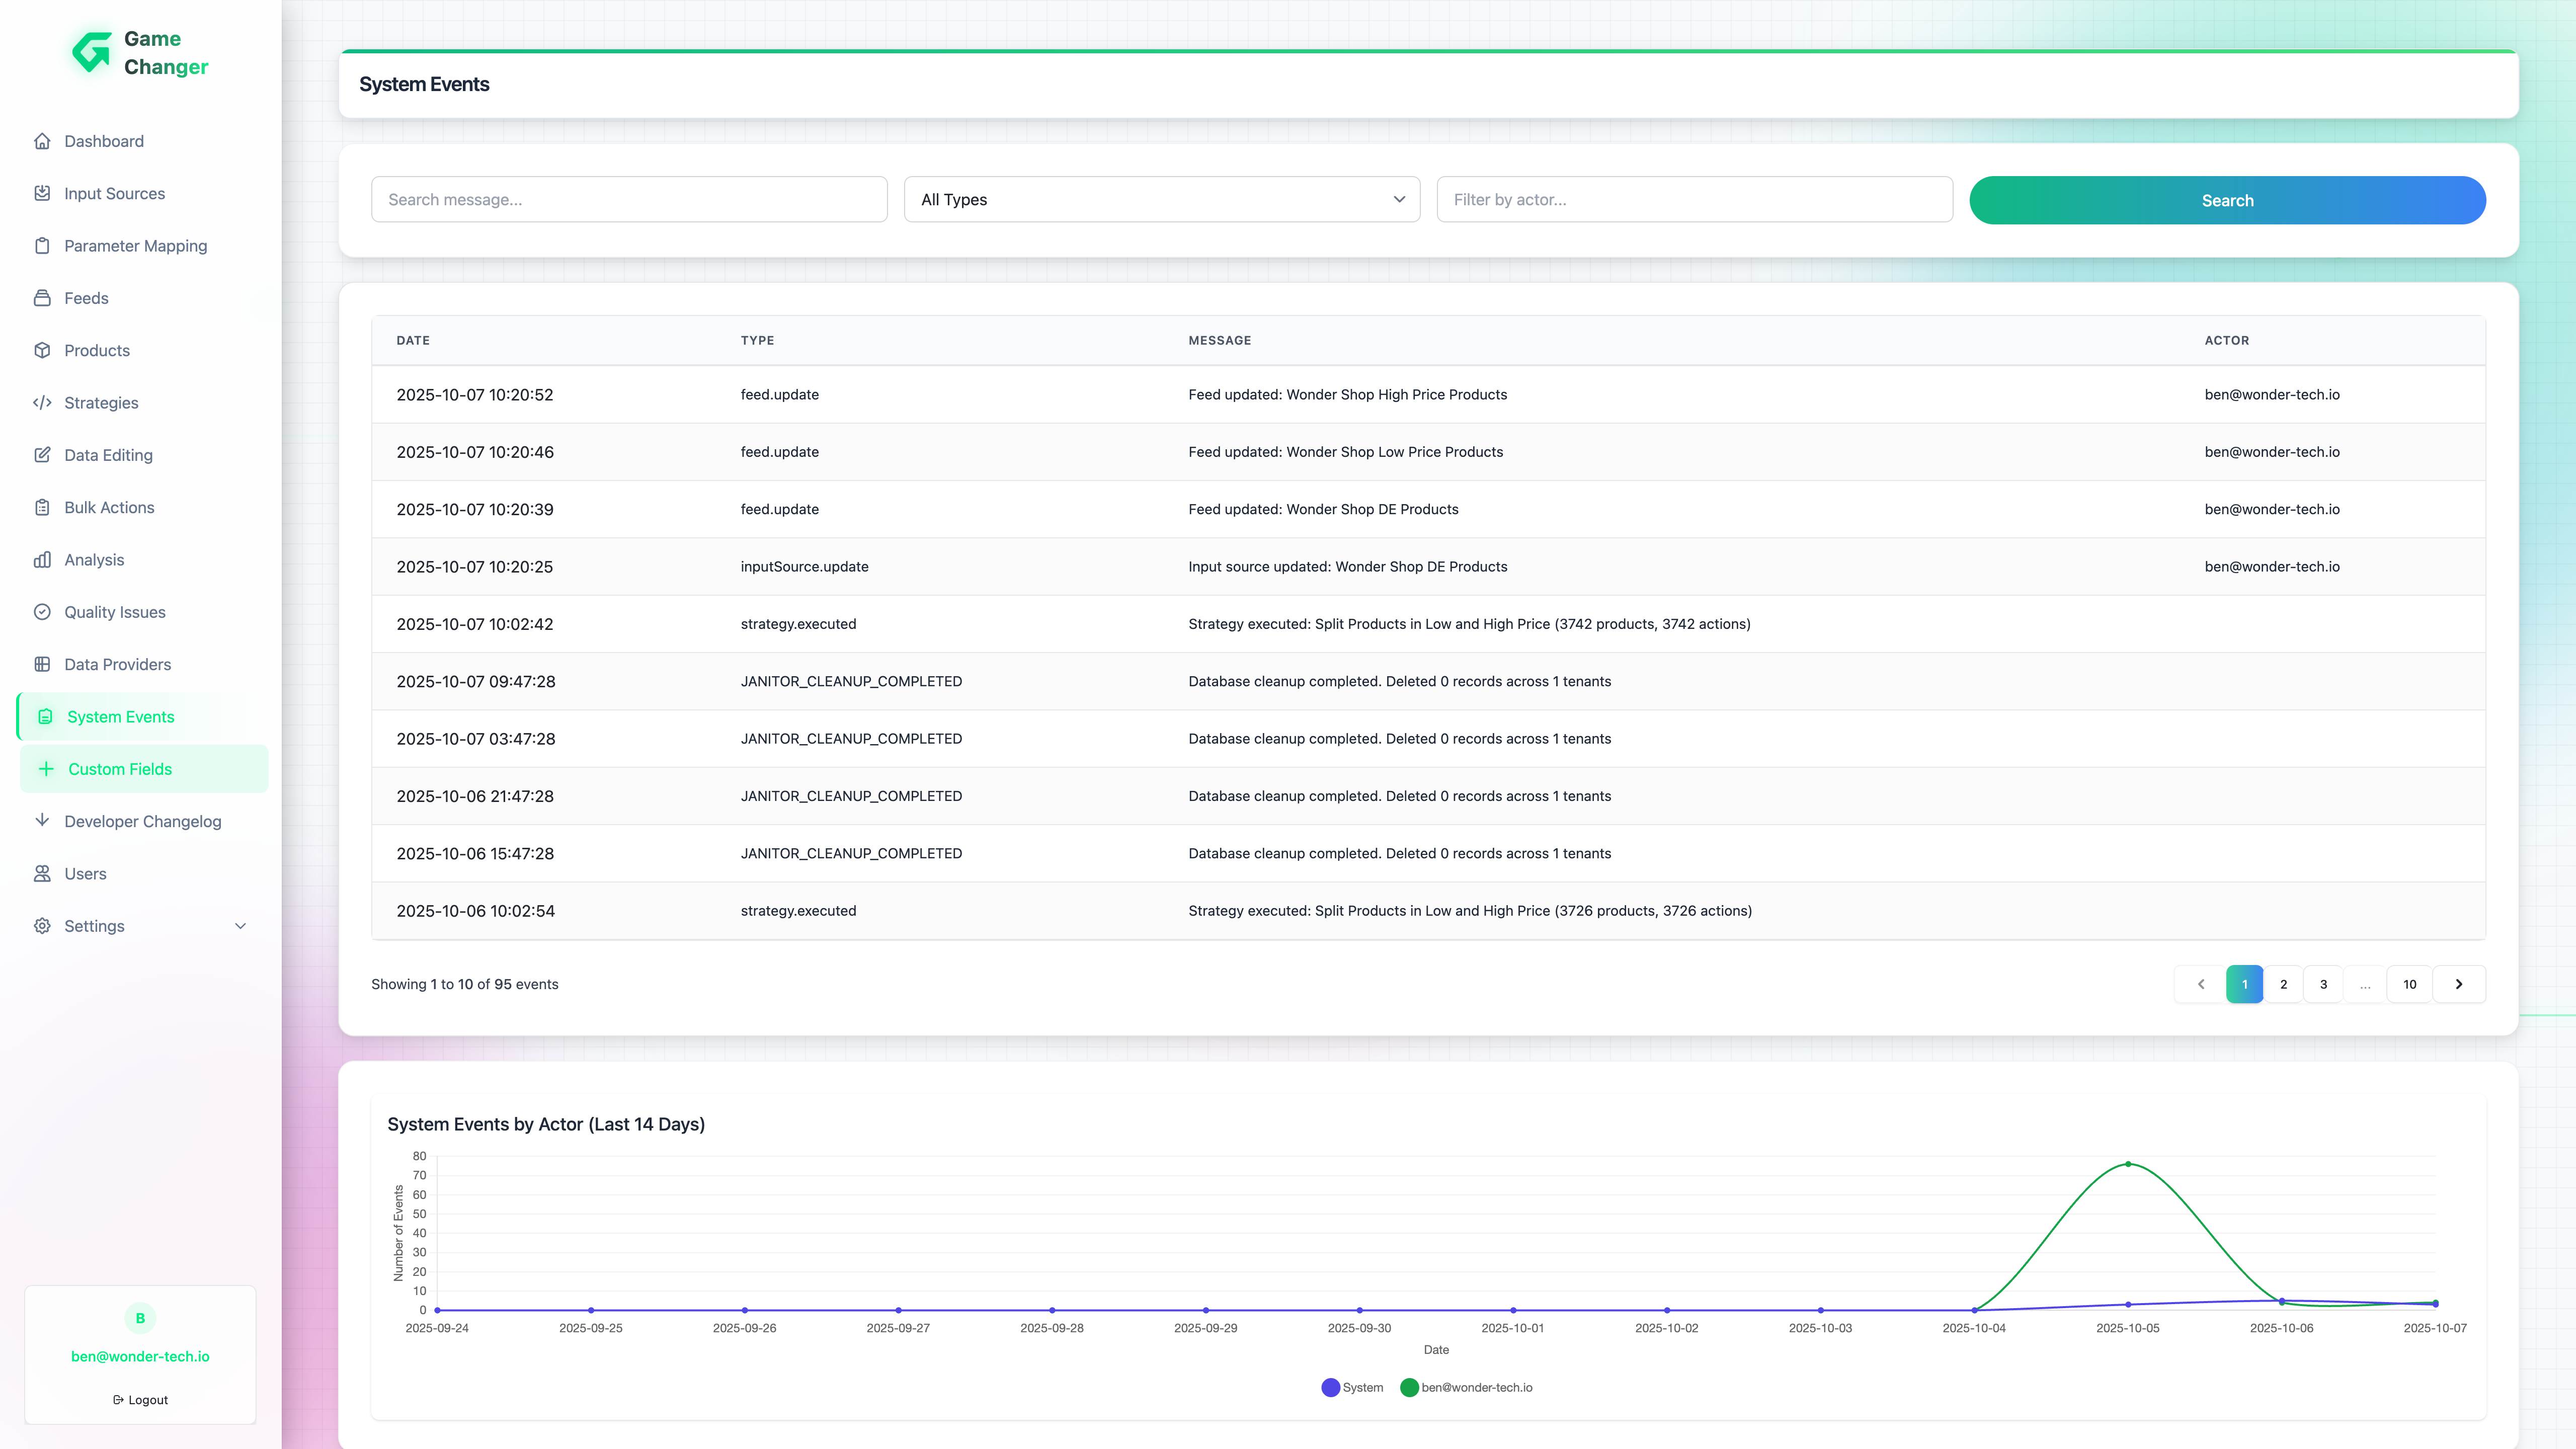Screen dimensions: 2576x1449
Task: Toggle System series in chart legend
Action: point(1352,1387)
